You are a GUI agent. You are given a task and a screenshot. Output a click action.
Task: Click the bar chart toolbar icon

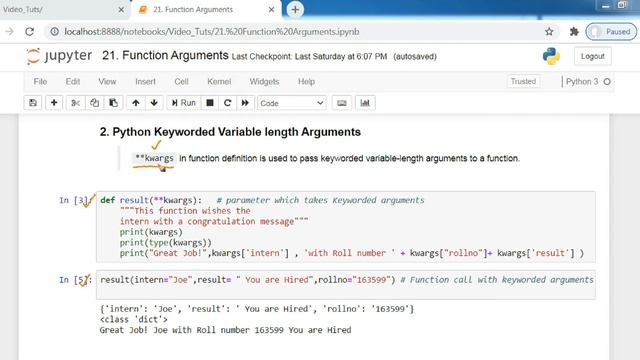(x=365, y=103)
